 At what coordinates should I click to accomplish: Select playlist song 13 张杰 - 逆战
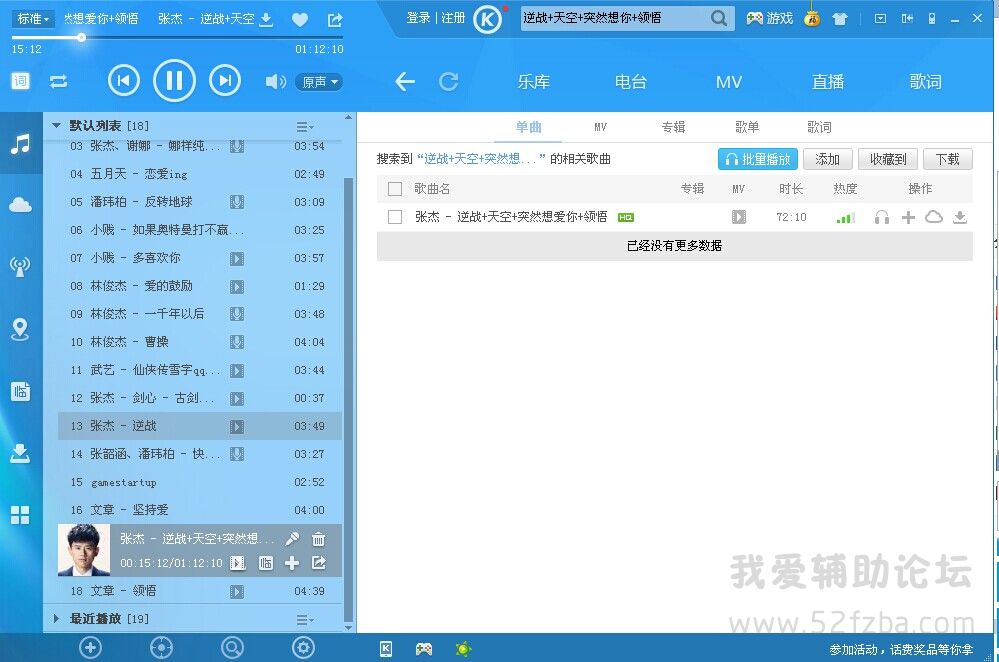pyautogui.click(x=199, y=426)
